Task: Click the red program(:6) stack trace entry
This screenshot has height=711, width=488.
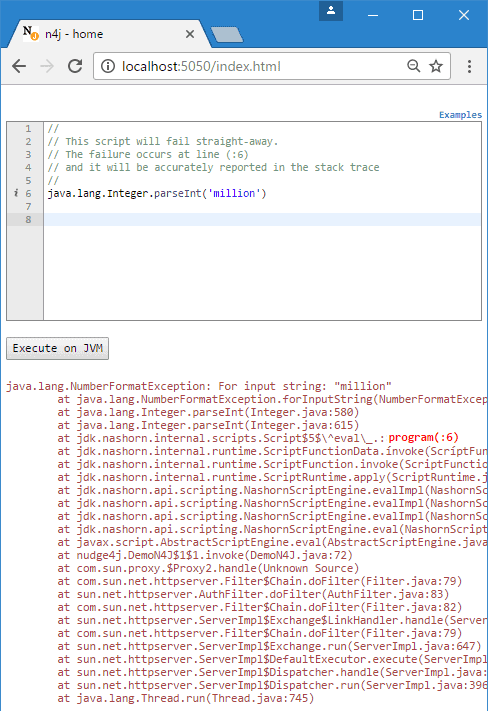Action: (x=424, y=438)
